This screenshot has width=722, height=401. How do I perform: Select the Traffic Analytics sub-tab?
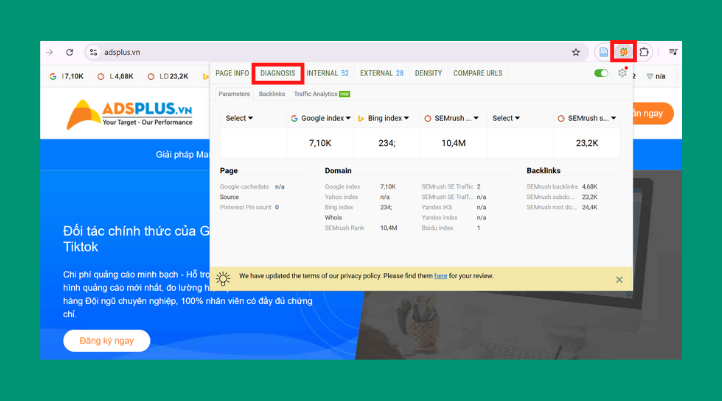(321, 94)
